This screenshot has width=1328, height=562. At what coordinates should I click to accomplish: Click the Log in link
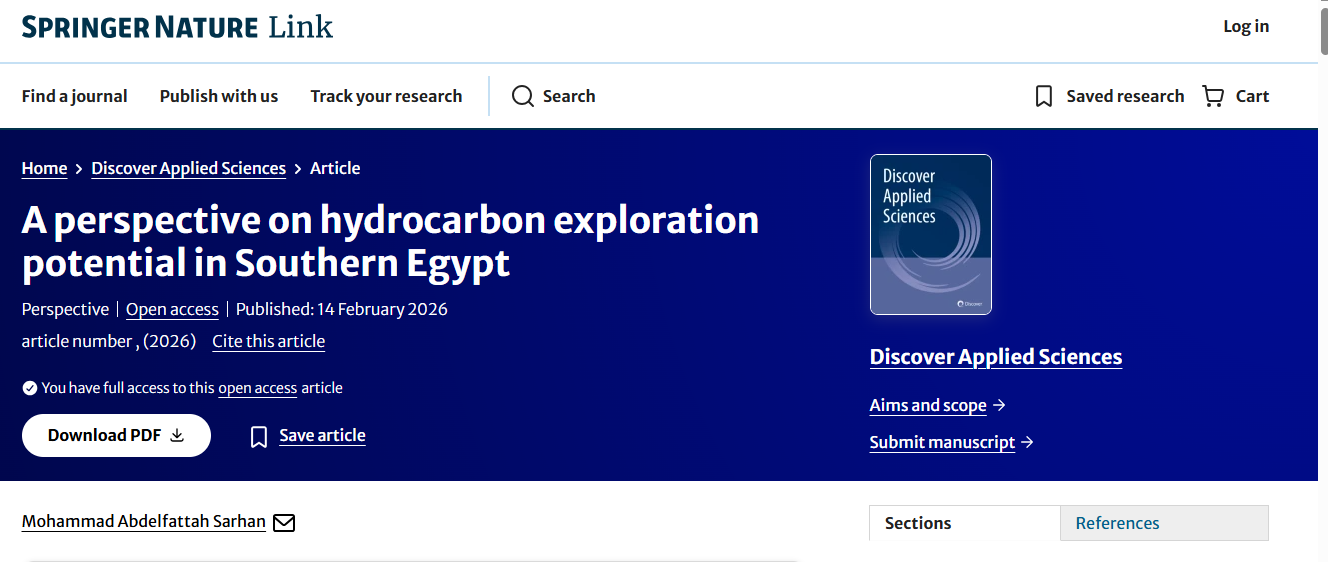tap(1246, 27)
